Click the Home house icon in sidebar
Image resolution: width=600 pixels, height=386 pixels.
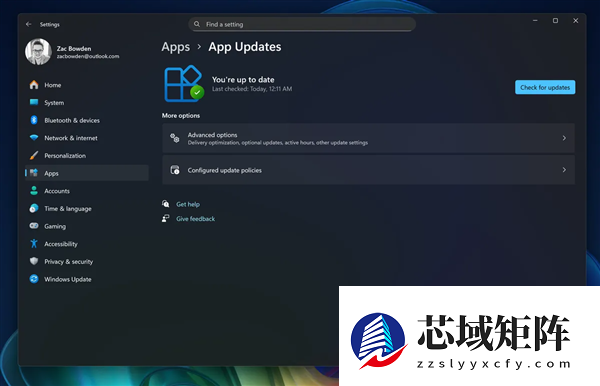click(x=34, y=85)
